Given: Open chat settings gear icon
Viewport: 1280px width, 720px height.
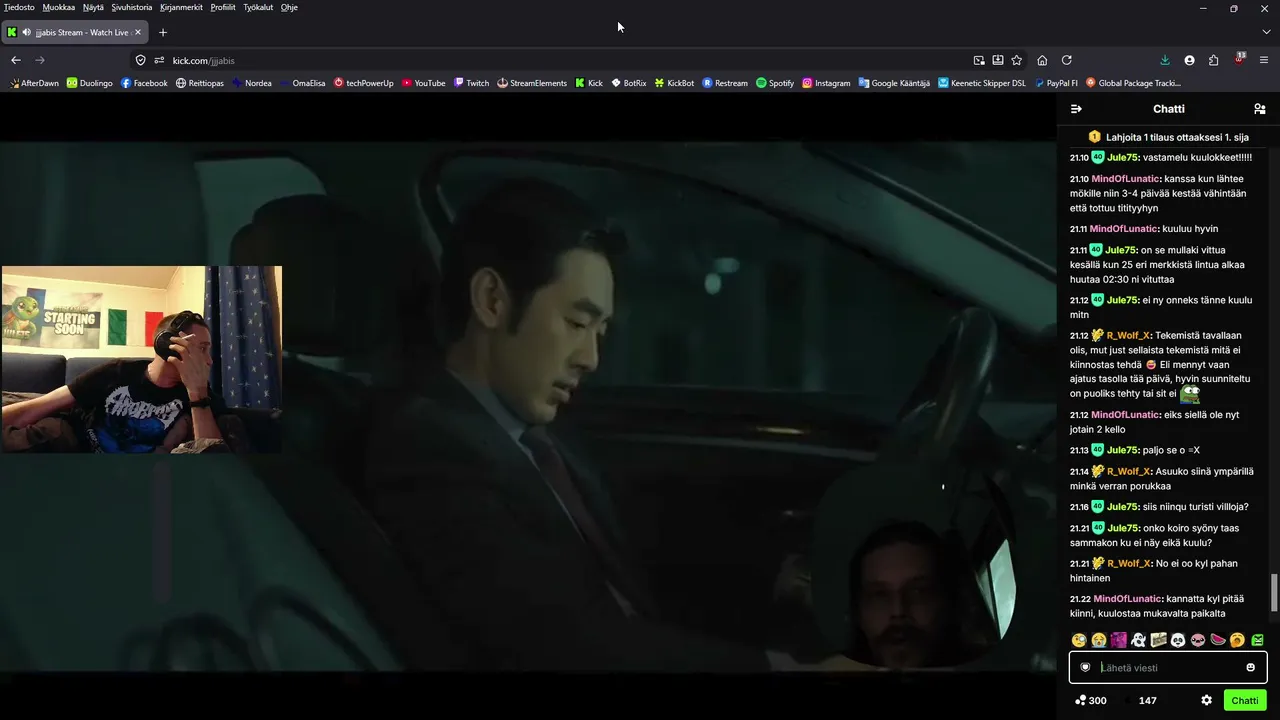Looking at the screenshot, I should pos(1206,700).
